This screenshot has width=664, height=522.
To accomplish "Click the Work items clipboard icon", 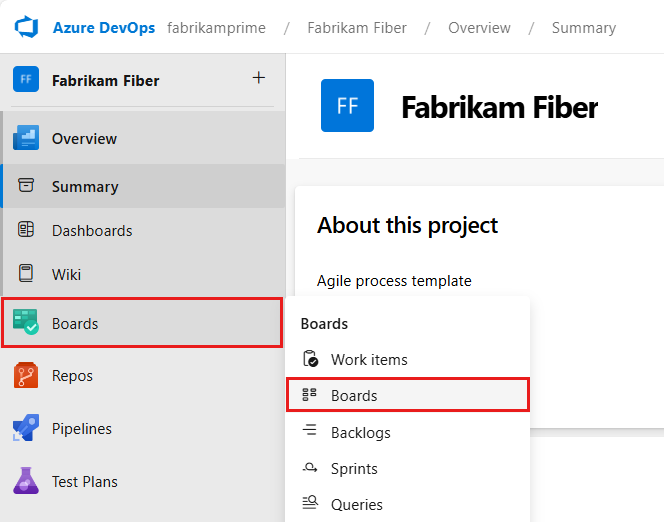I will [x=310, y=359].
